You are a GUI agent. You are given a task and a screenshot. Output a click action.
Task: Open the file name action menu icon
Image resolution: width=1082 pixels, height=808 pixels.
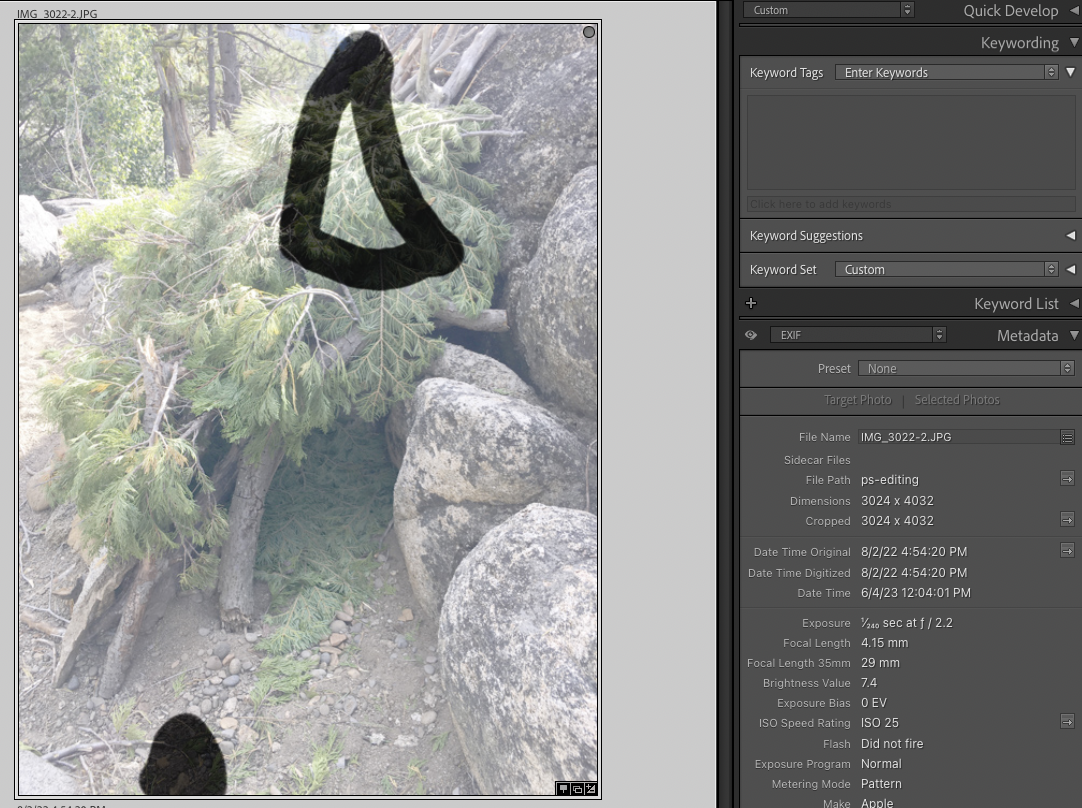click(x=1067, y=437)
